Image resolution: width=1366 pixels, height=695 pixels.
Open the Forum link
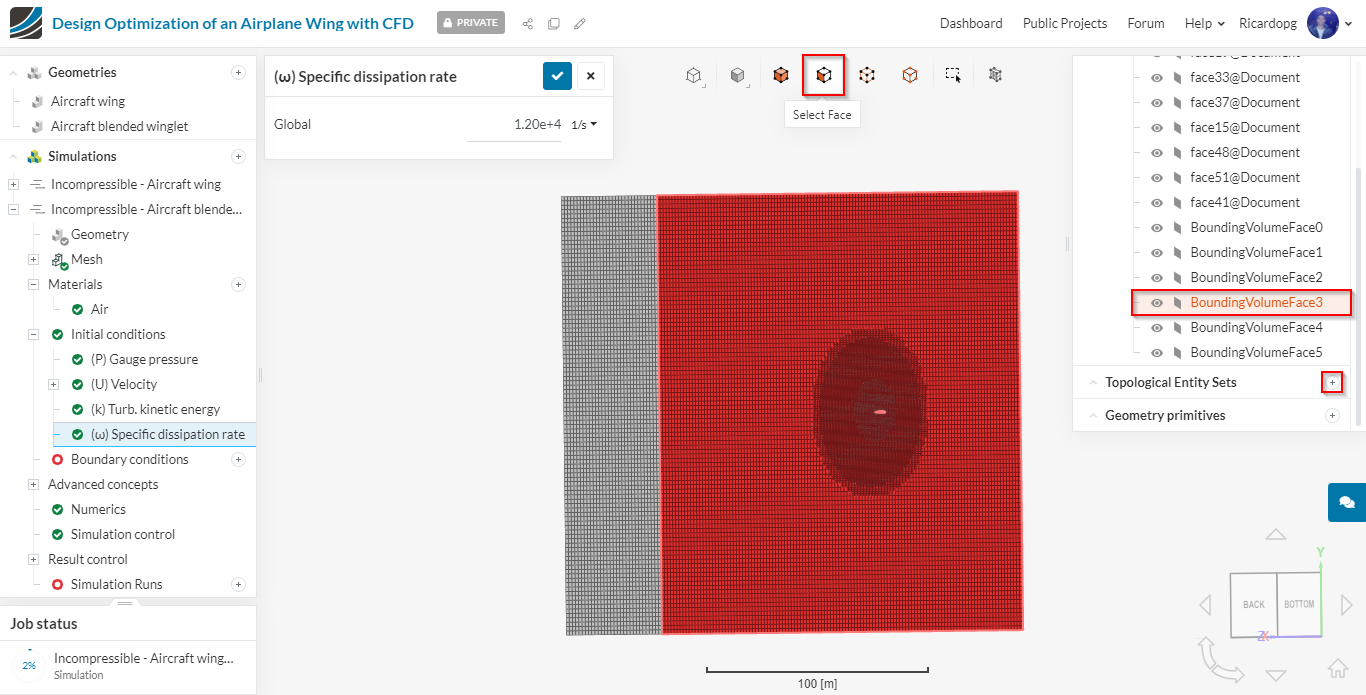pyautogui.click(x=1146, y=23)
